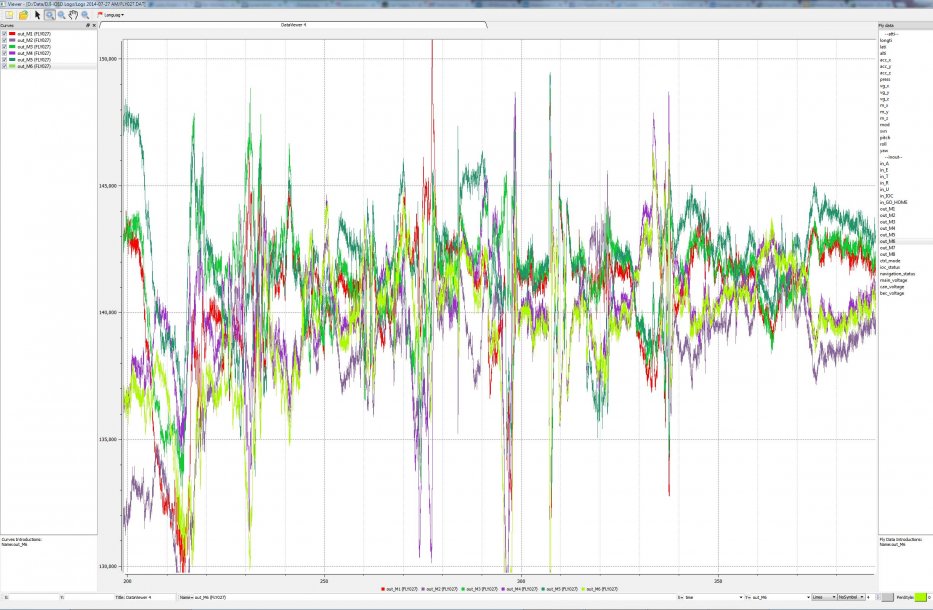
Task: Open a log file with folder icon
Action: click(x=23, y=15)
